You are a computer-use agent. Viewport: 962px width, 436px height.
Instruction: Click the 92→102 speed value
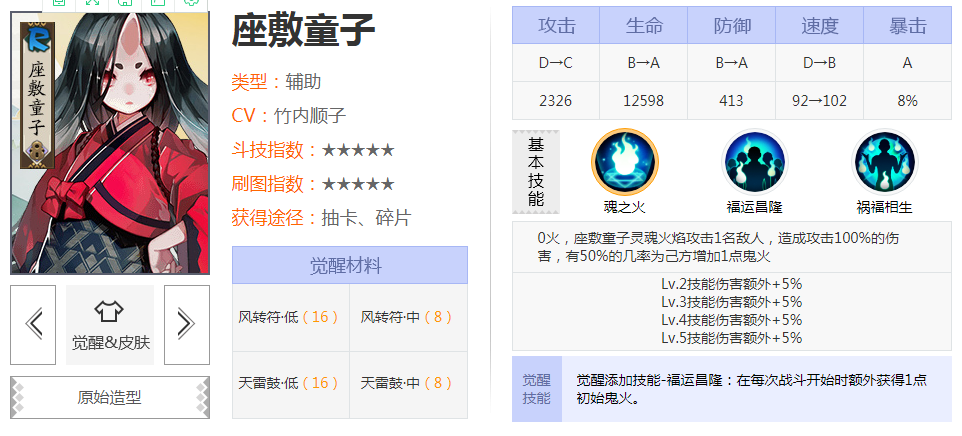coord(820,101)
